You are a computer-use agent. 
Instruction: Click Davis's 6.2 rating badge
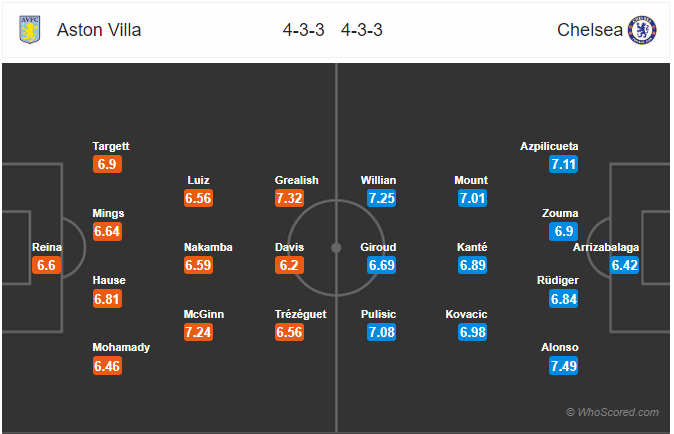(x=289, y=265)
